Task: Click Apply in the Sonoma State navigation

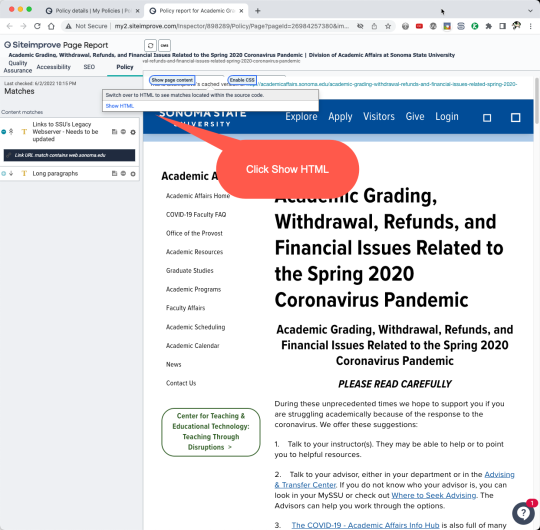Action: (x=340, y=116)
